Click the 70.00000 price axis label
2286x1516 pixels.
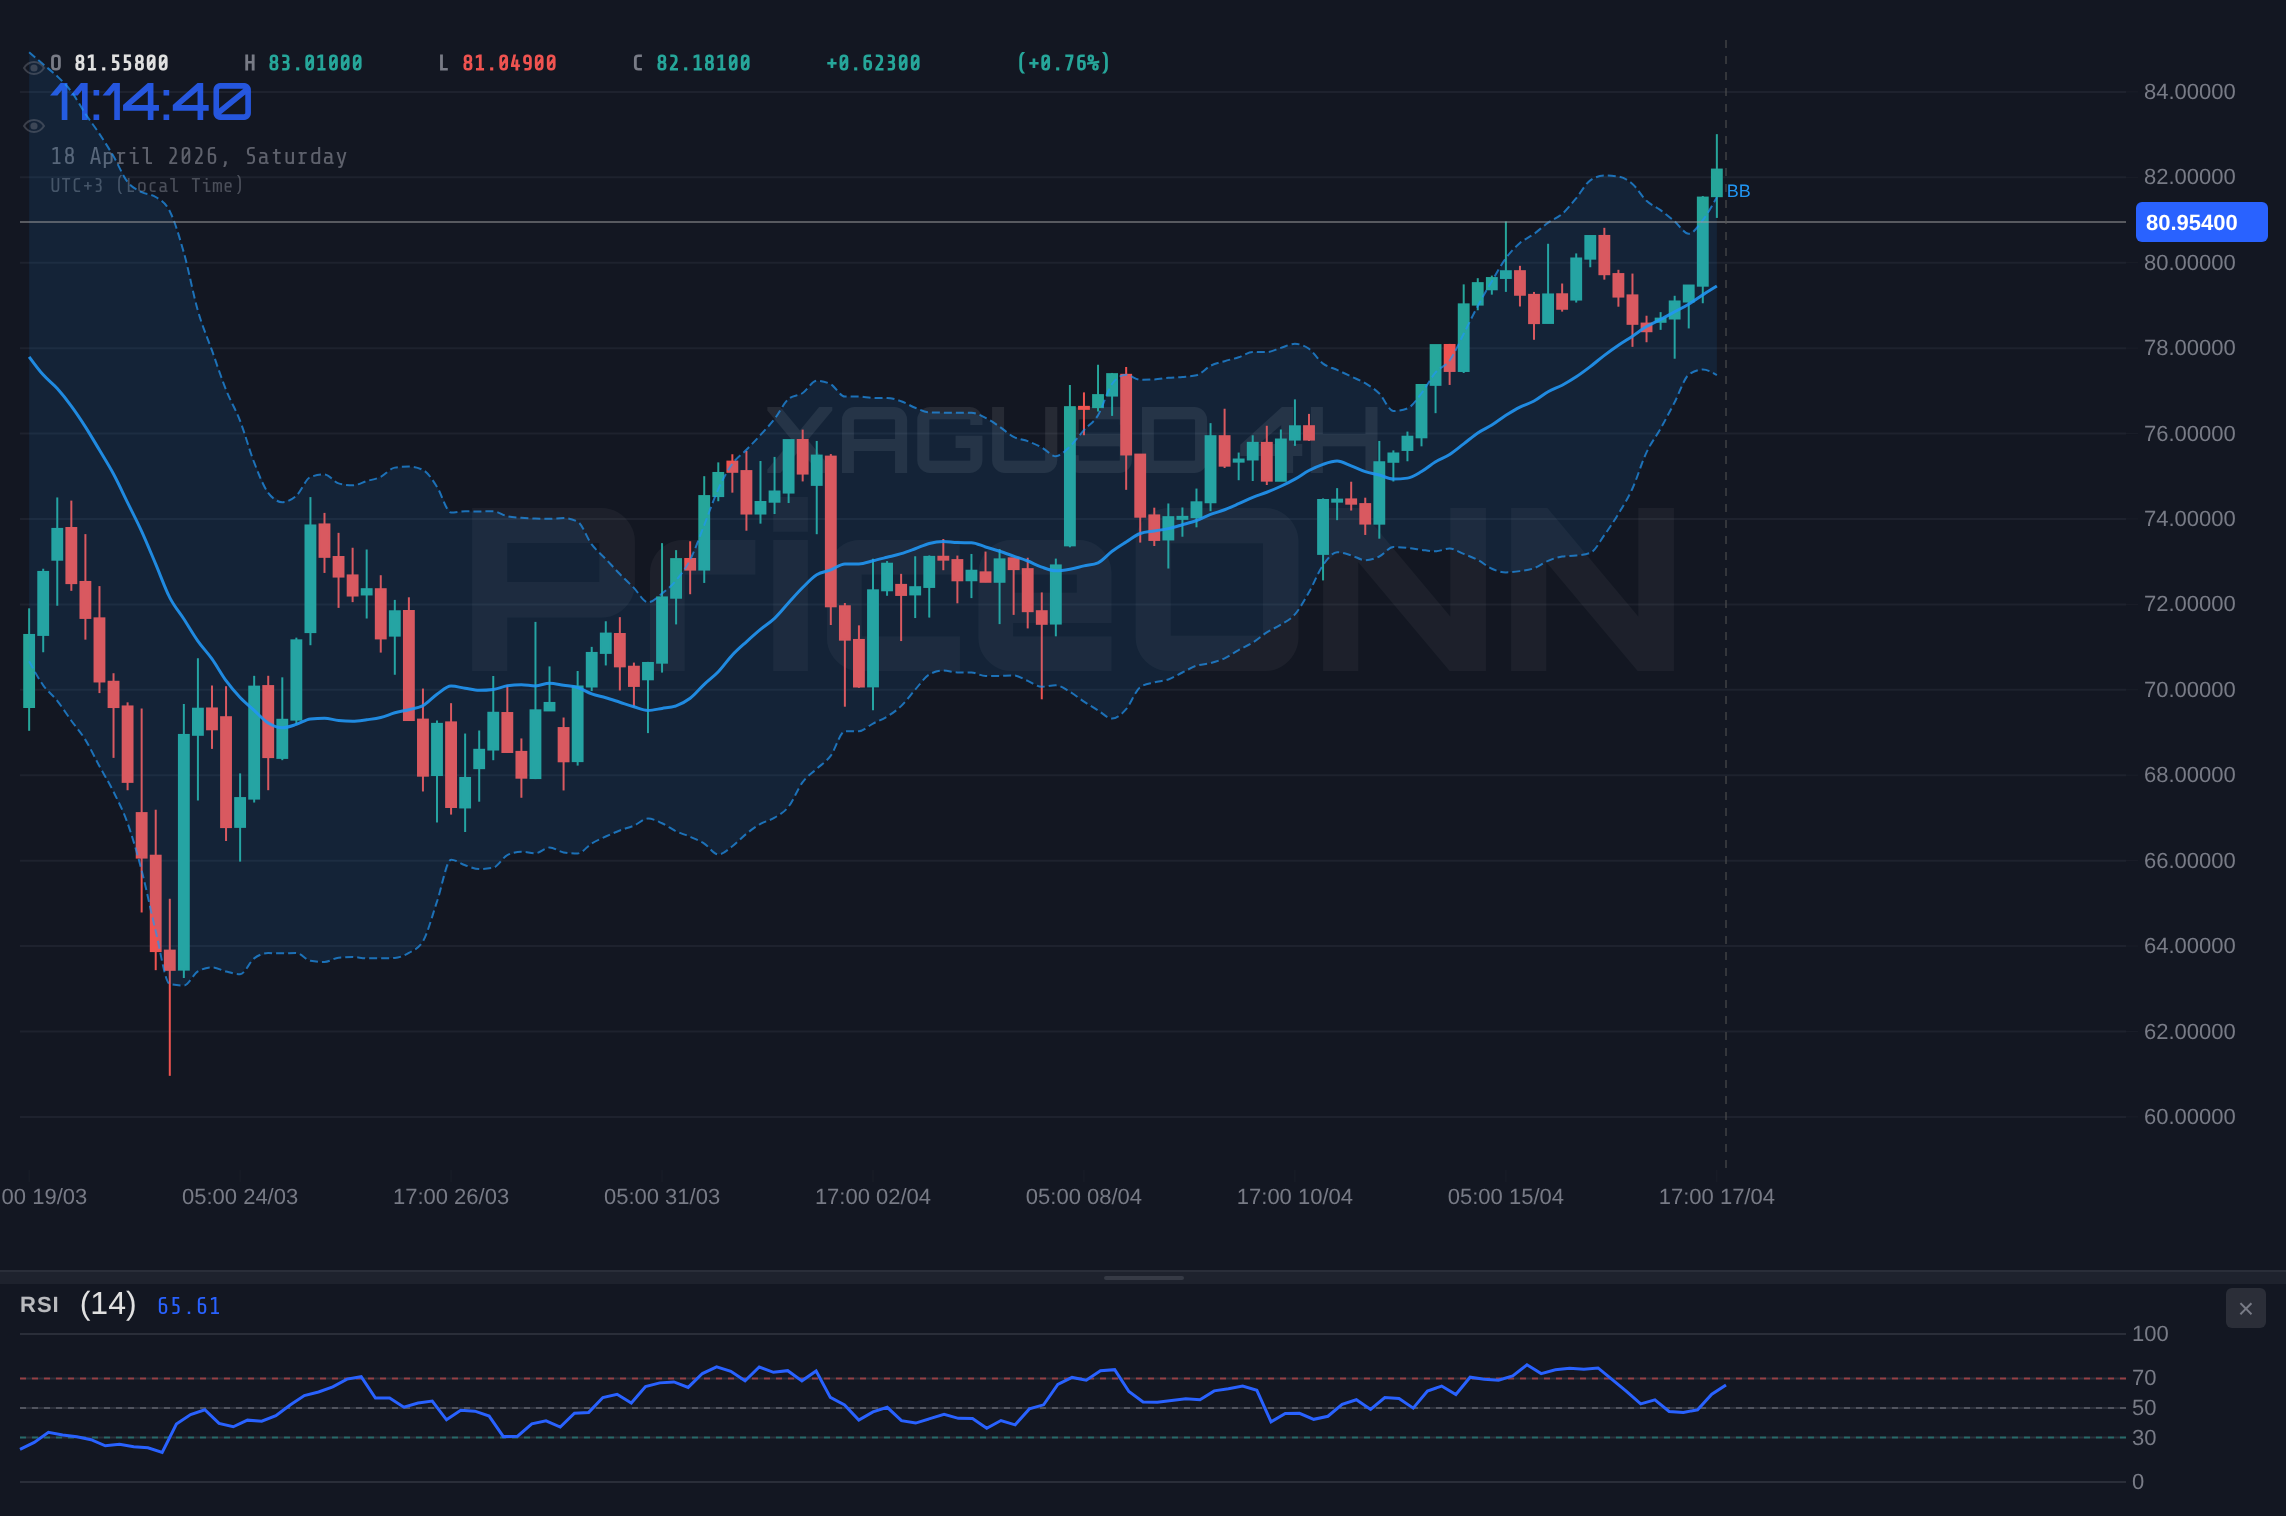coord(2189,690)
